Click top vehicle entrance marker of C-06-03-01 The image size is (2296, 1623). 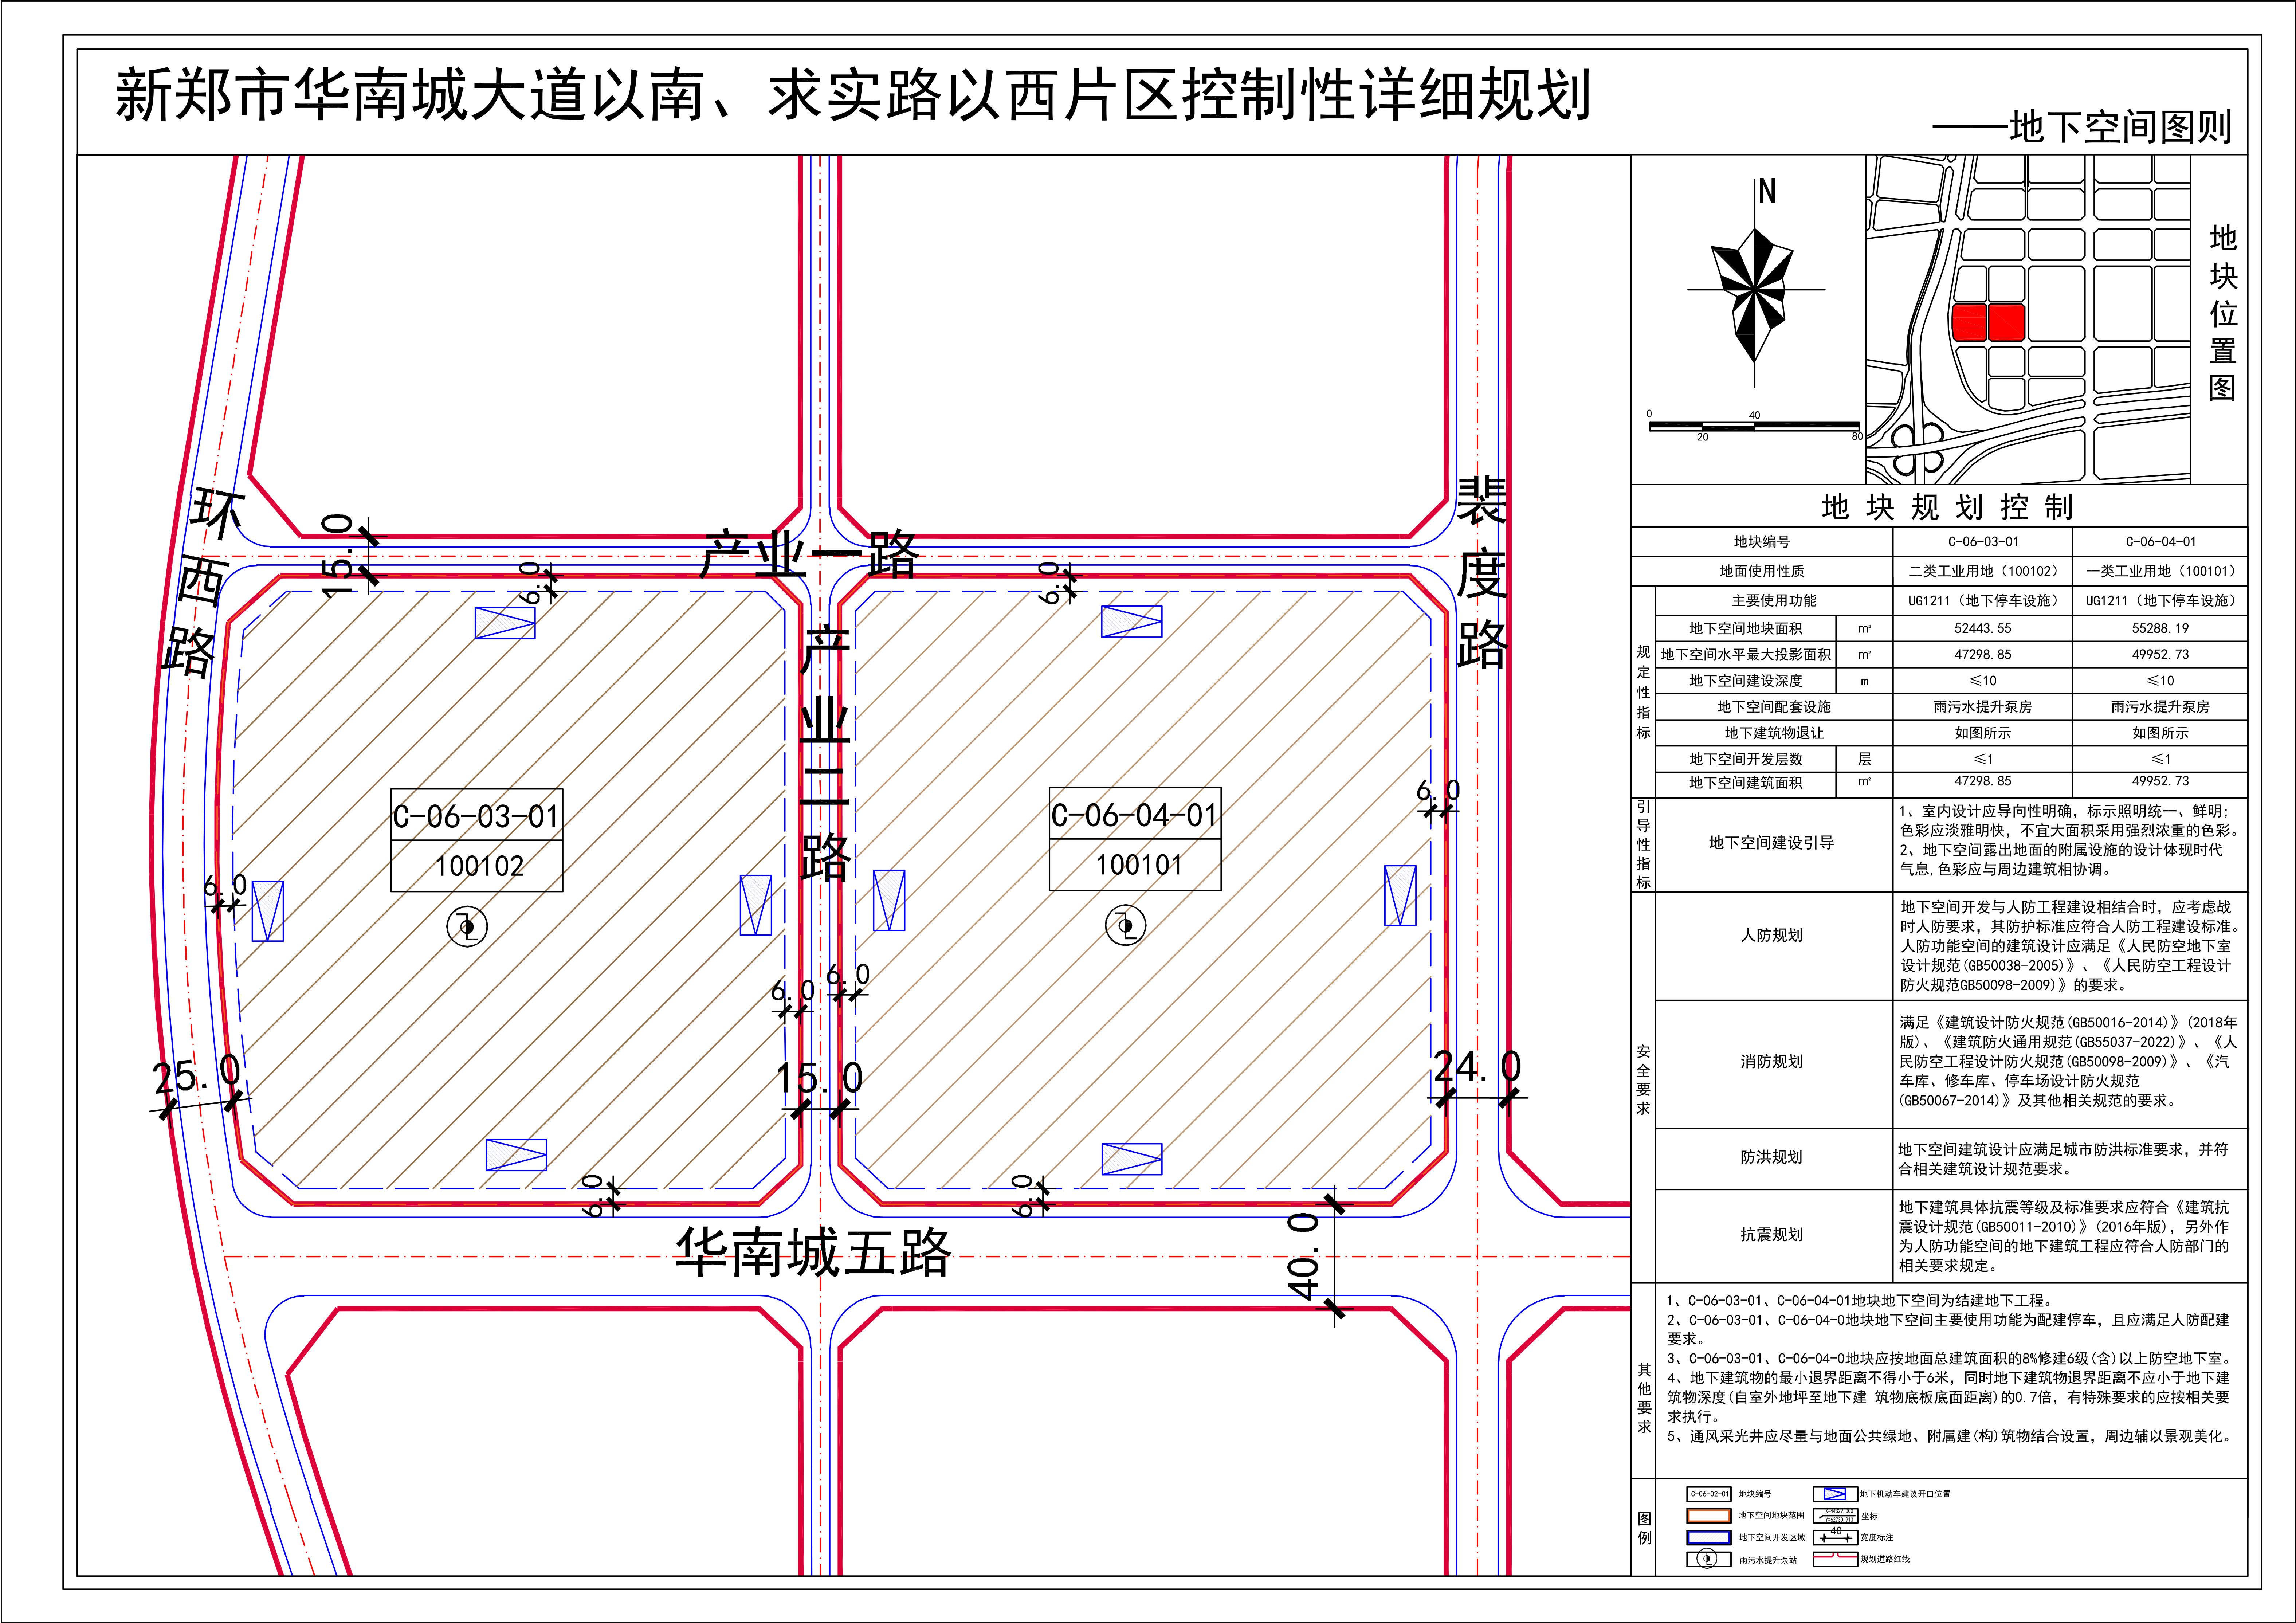click(505, 623)
